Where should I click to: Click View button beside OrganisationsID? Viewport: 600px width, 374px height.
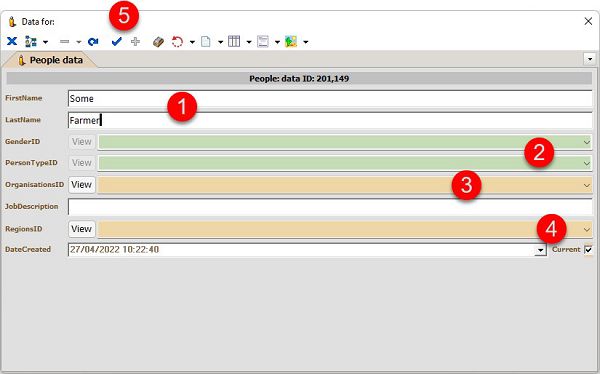tap(82, 185)
